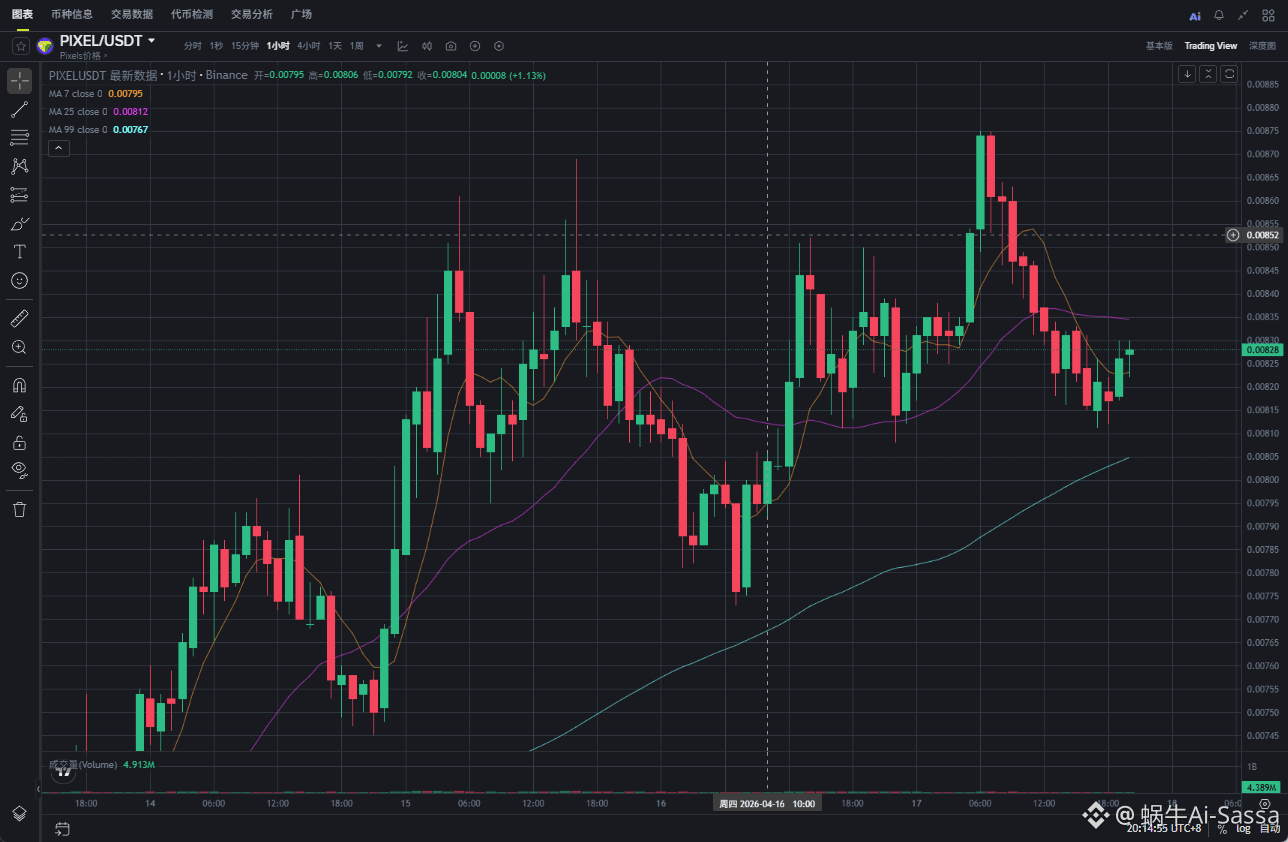Open the layout grid icon
The width and height of the screenshot is (1288, 842).
click(x=1268, y=15)
